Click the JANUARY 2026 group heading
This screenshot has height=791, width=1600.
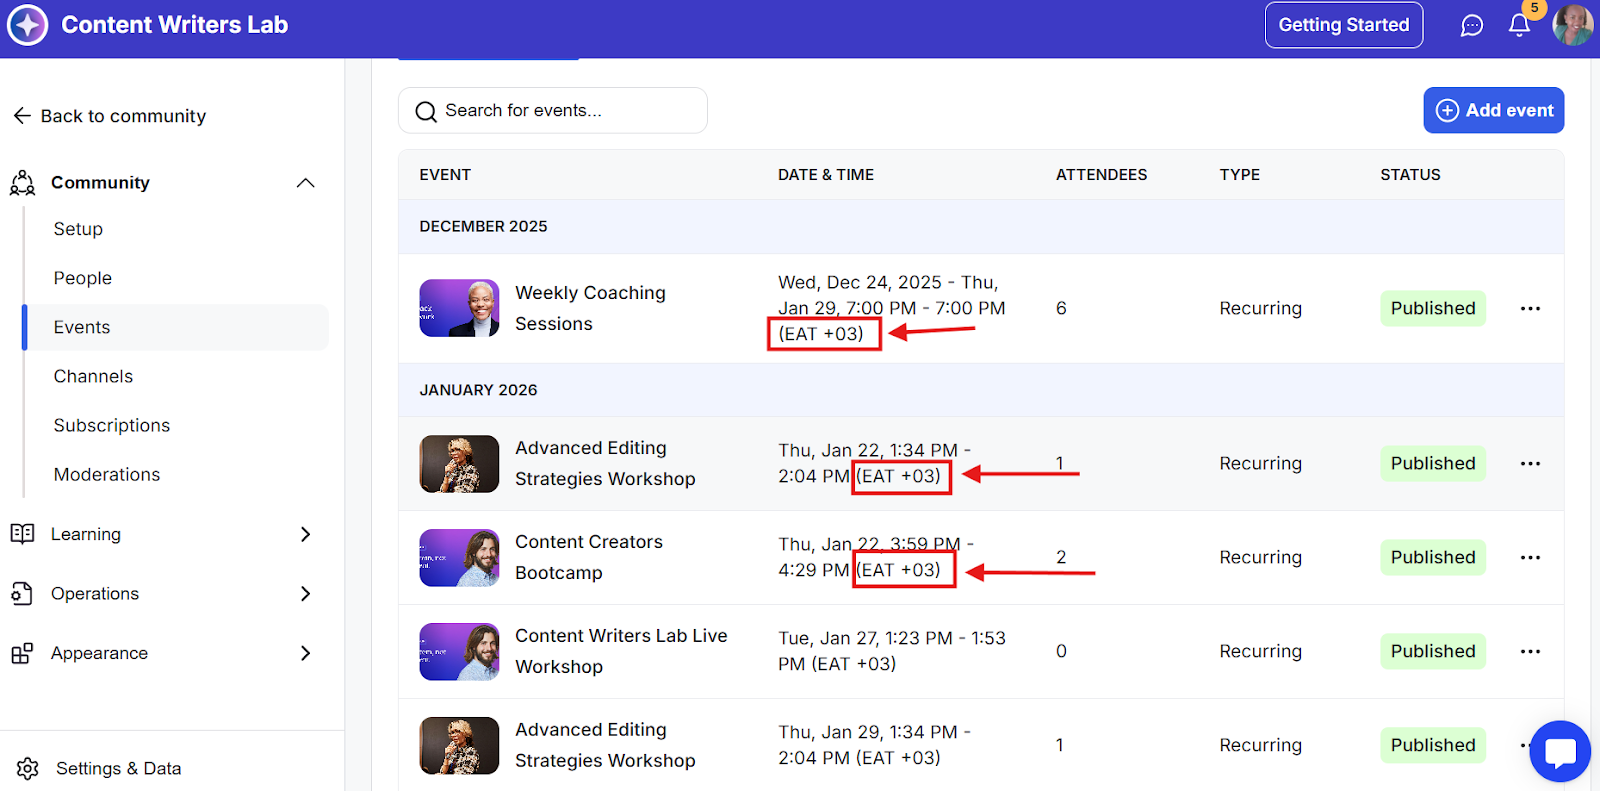478,390
